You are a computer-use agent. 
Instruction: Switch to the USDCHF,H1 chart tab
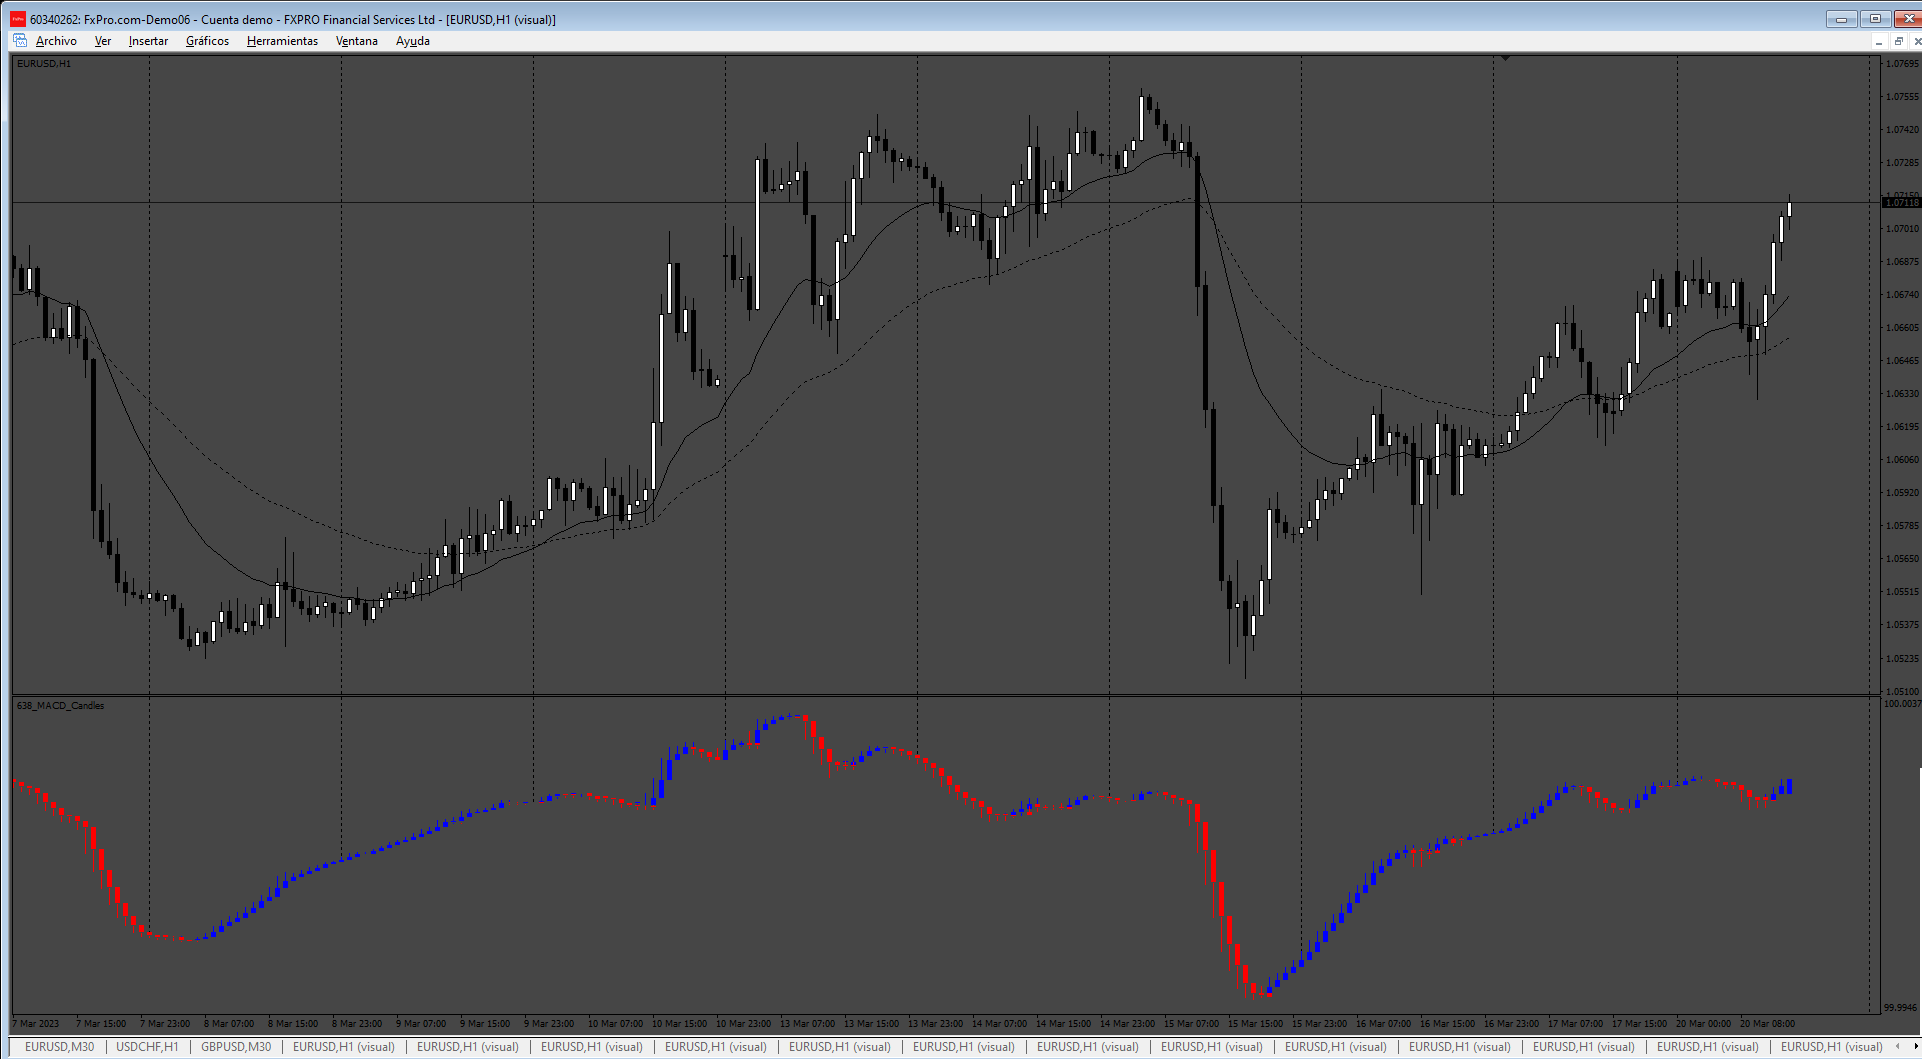147,1047
